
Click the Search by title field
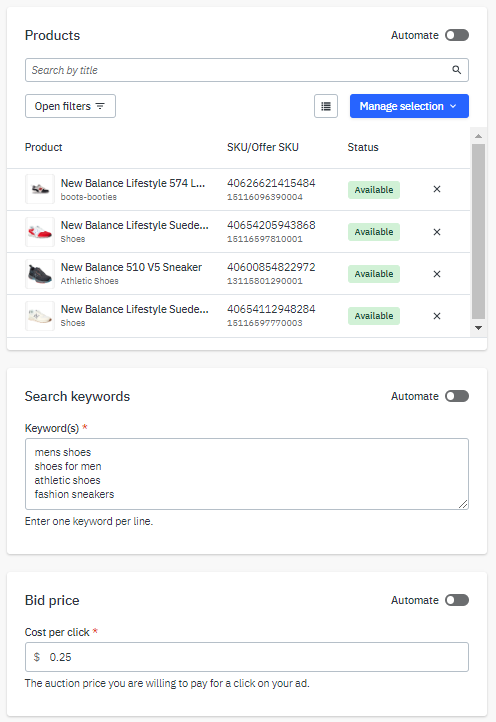[247, 70]
